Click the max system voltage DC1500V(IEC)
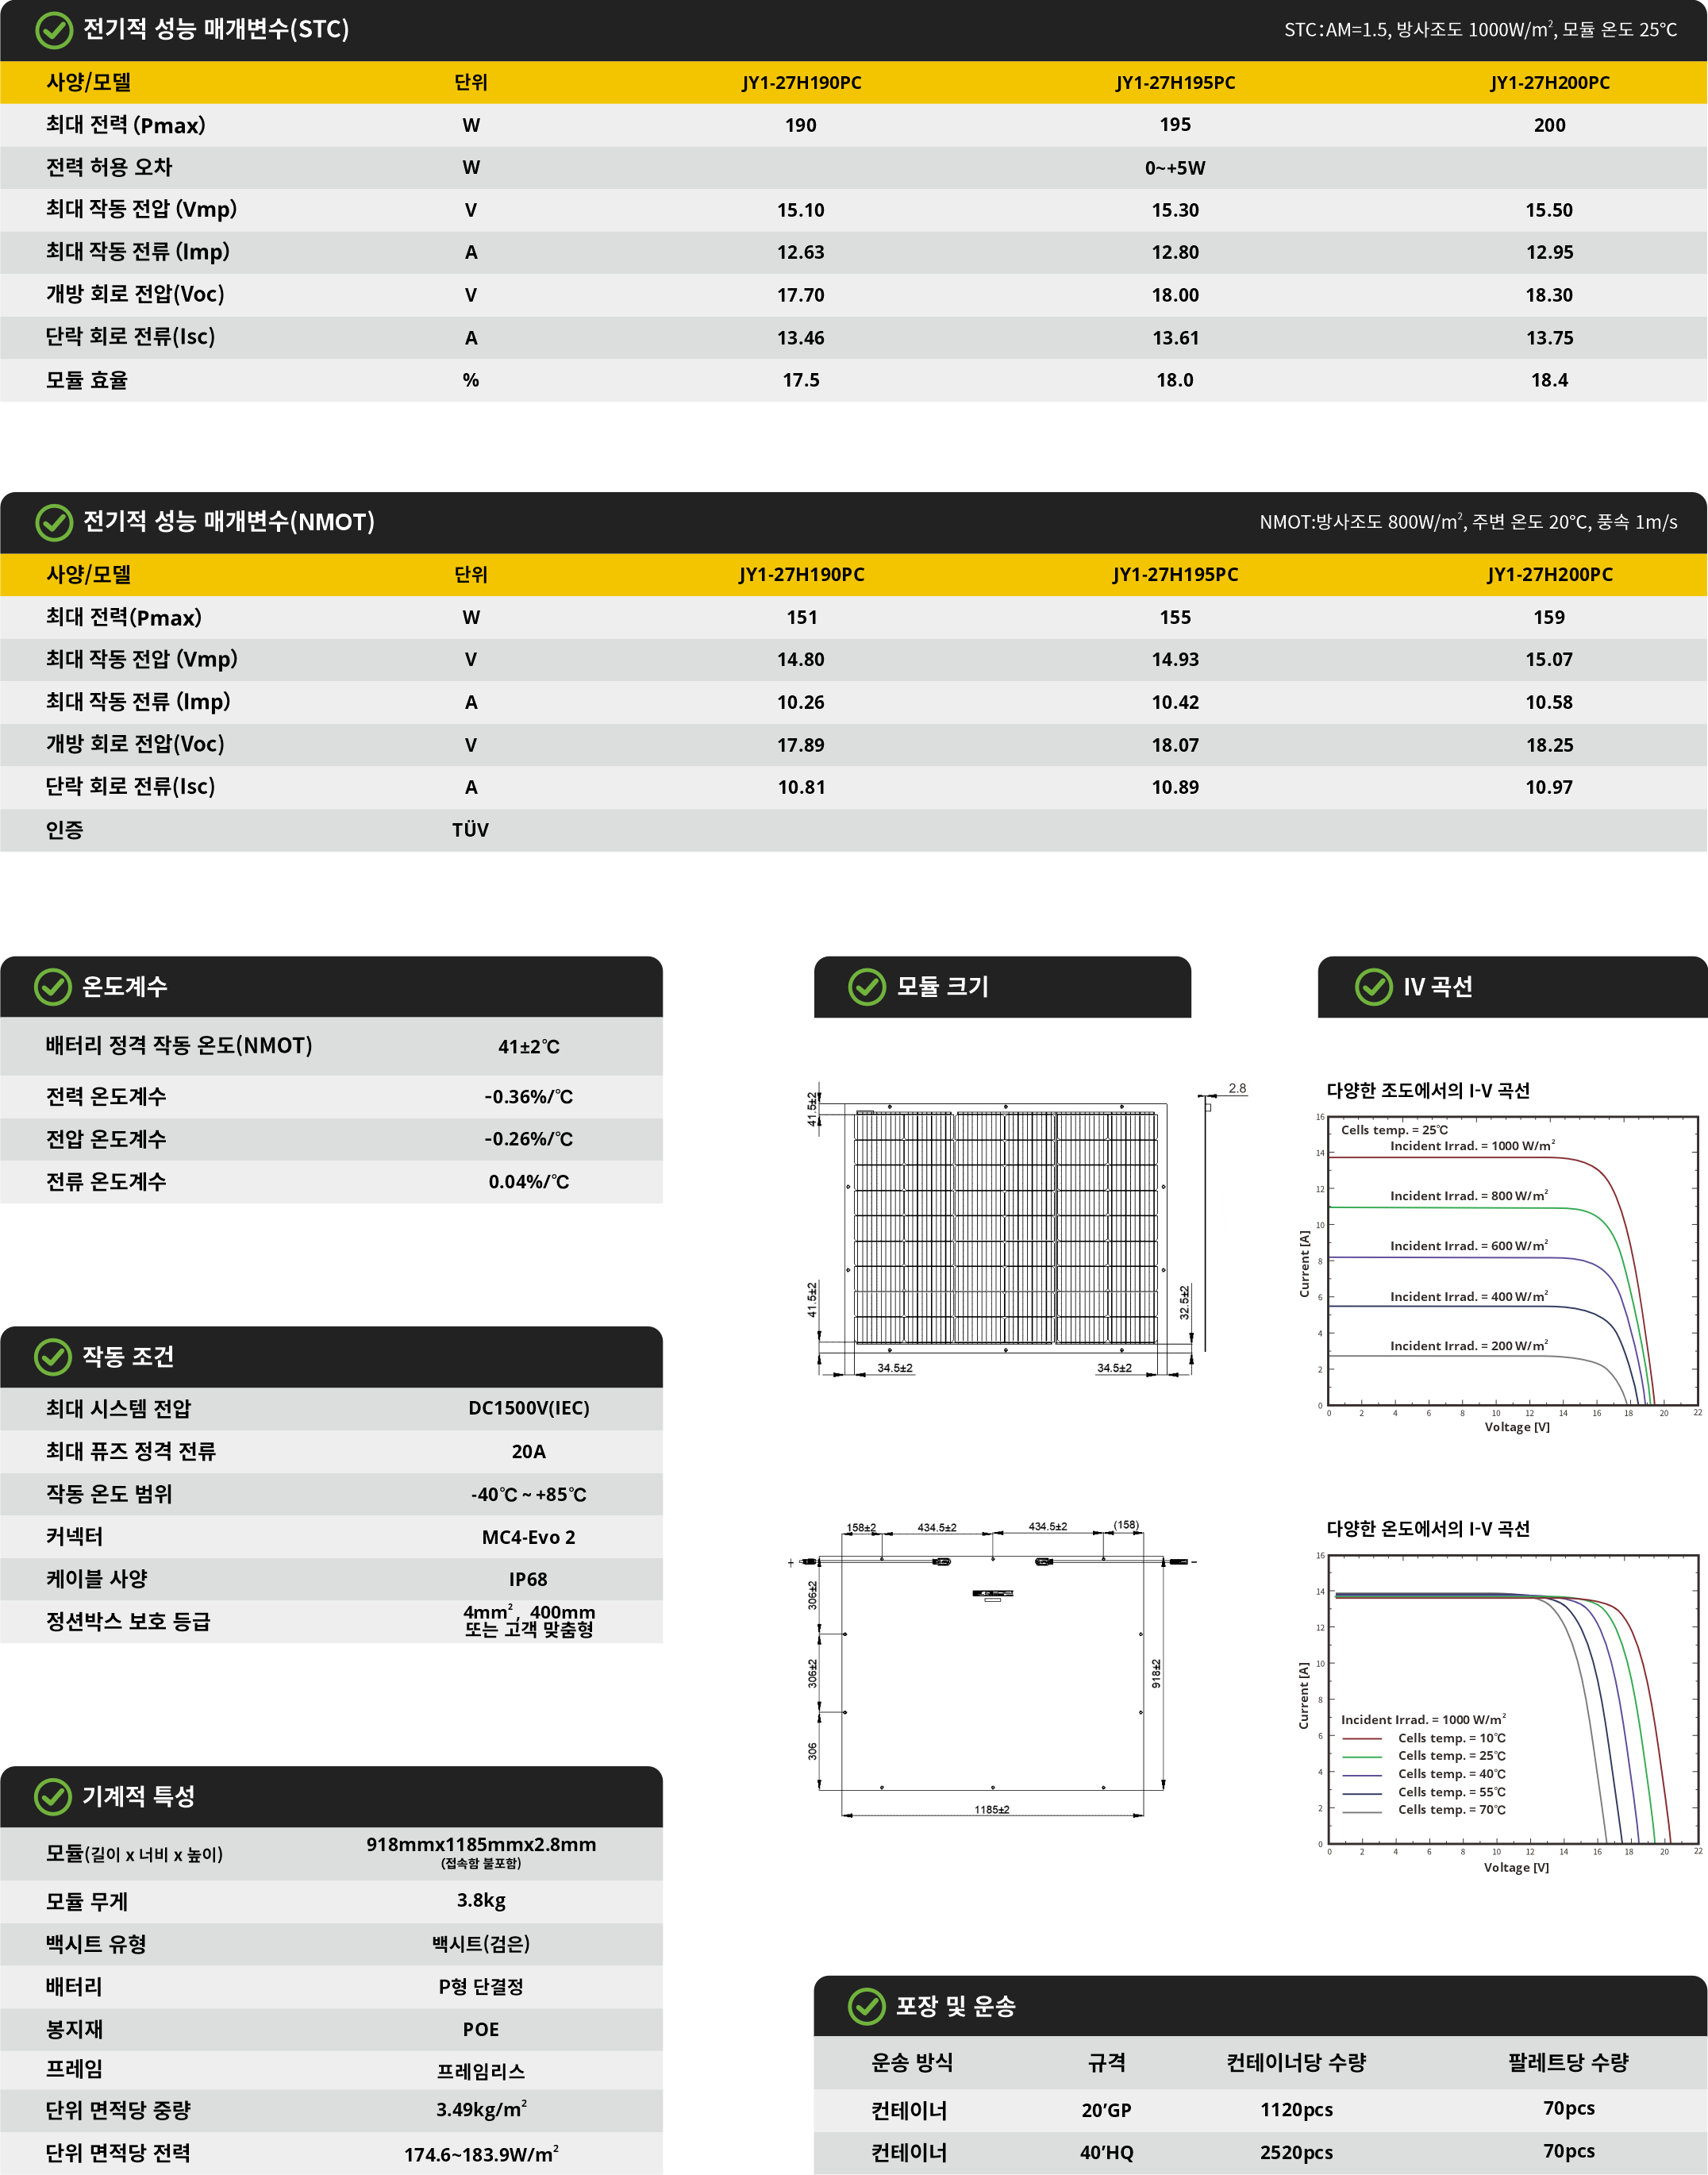The height and width of the screenshot is (2175, 1708). 529,1408
